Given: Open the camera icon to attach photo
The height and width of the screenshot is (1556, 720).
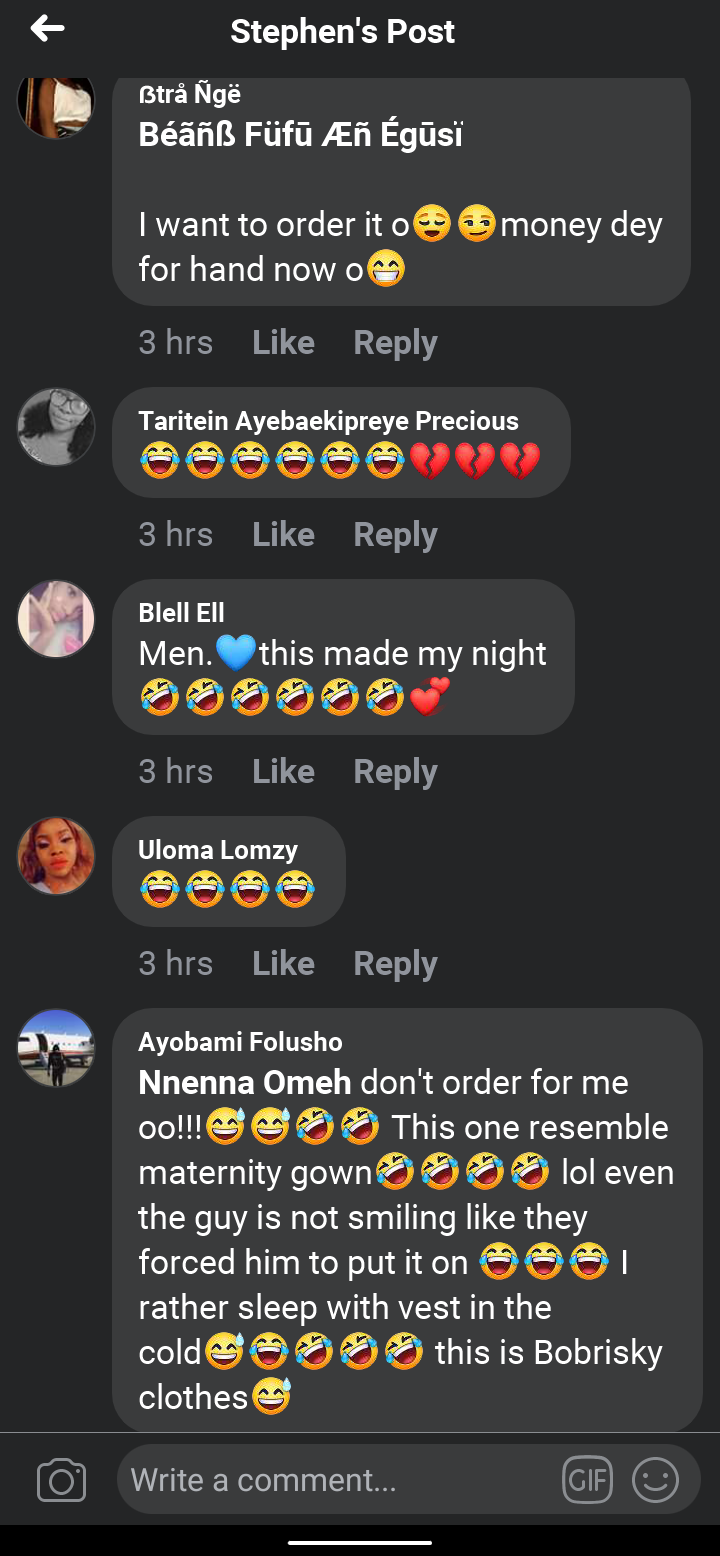Looking at the screenshot, I should point(61,1480).
